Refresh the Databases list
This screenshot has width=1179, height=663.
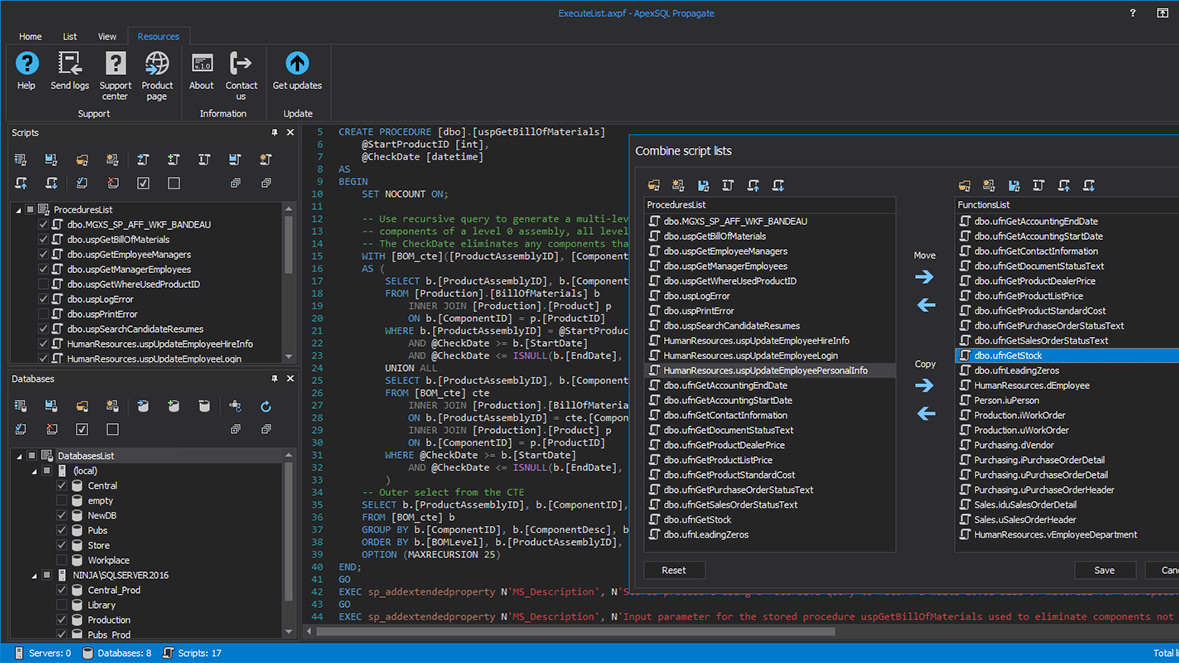click(x=265, y=404)
